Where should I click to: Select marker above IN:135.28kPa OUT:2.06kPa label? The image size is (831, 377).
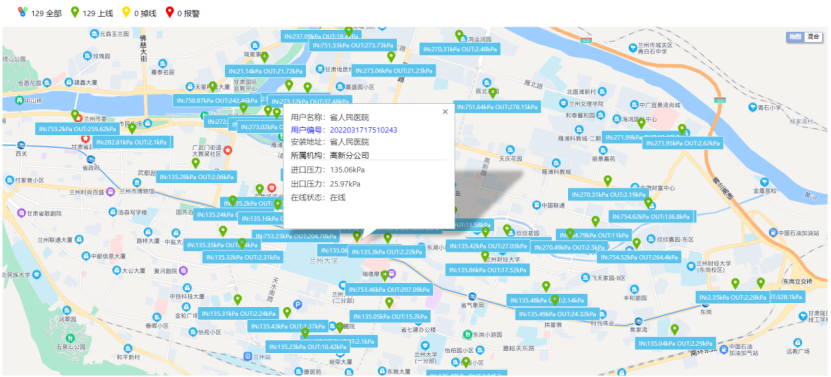point(196,163)
